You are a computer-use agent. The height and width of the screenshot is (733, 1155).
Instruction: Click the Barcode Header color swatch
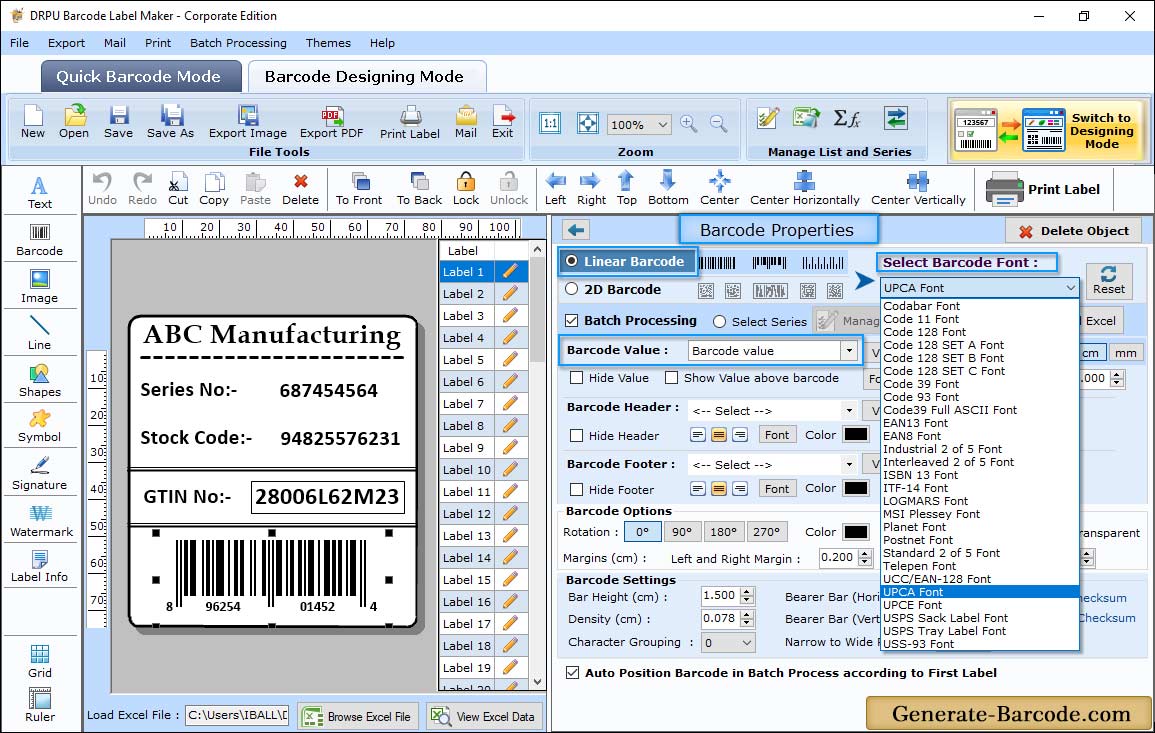point(855,435)
